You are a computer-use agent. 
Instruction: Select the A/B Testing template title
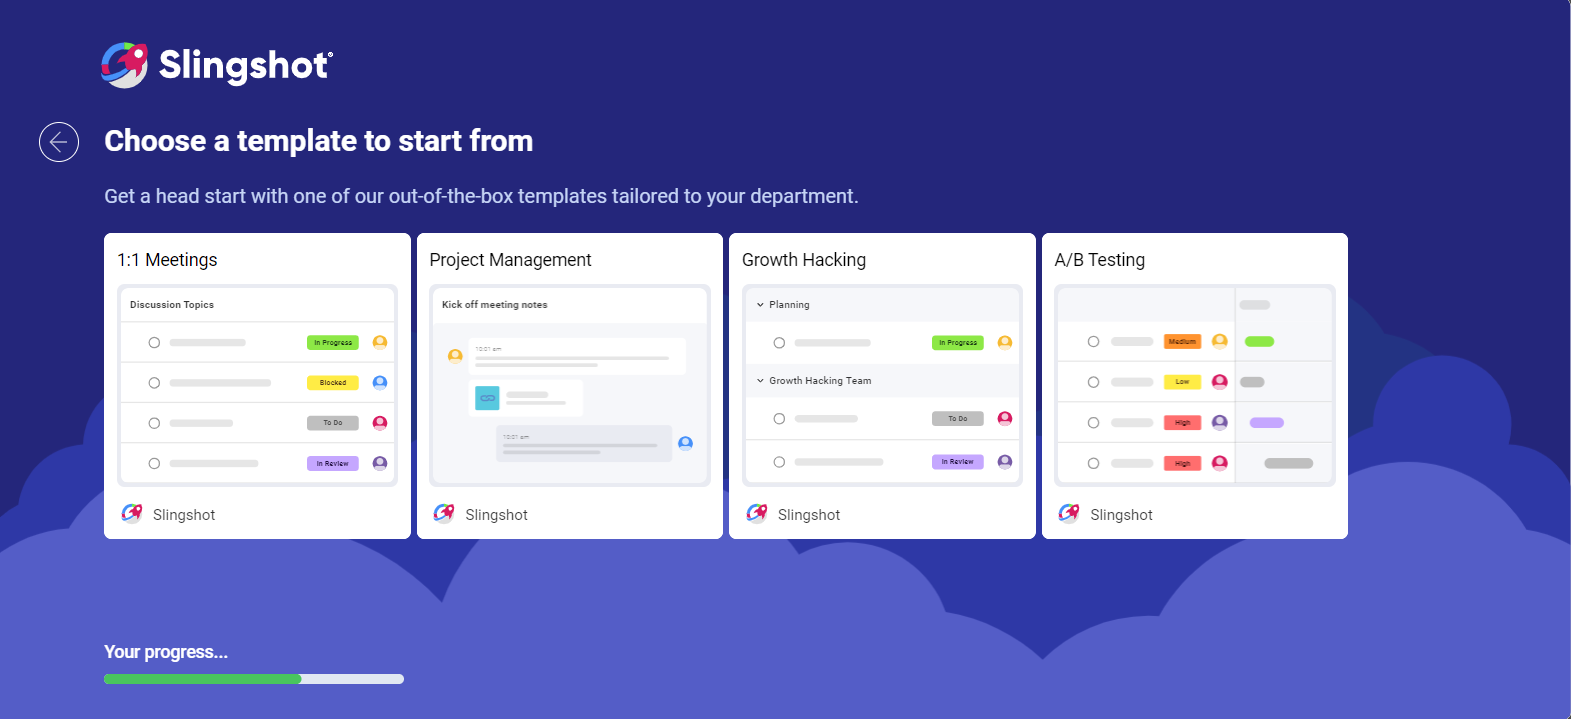1099,260
